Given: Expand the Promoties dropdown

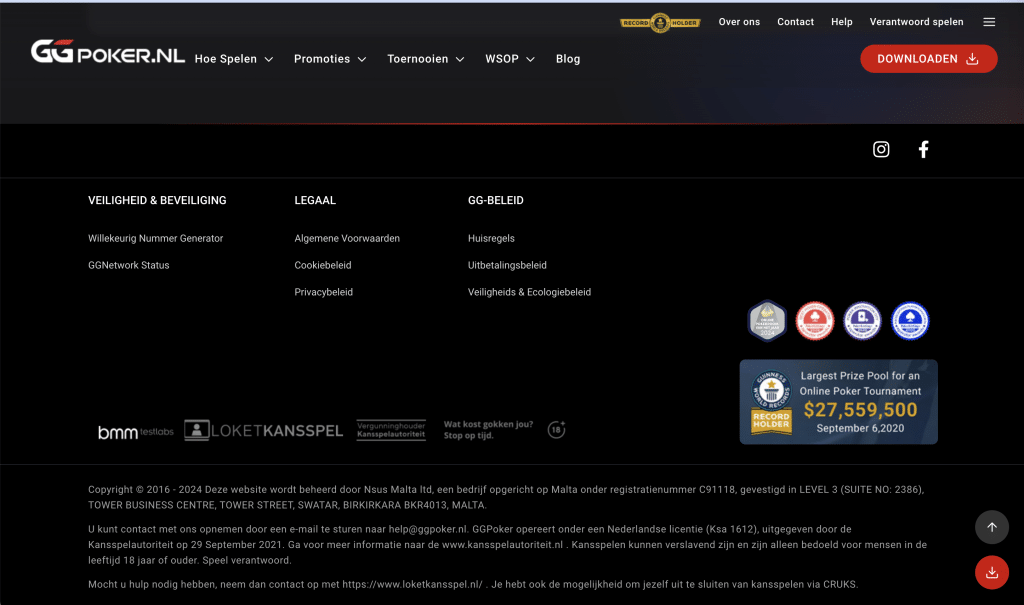Looking at the screenshot, I should pos(330,59).
